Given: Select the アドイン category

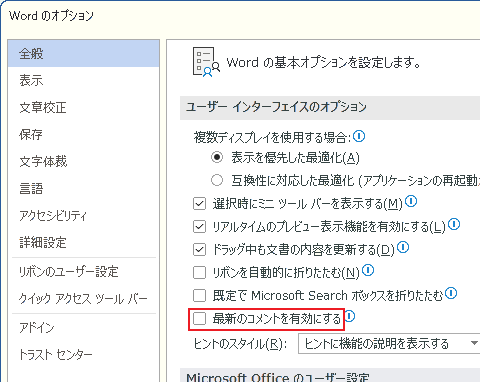Looking at the screenshot, I should [83, 328].
